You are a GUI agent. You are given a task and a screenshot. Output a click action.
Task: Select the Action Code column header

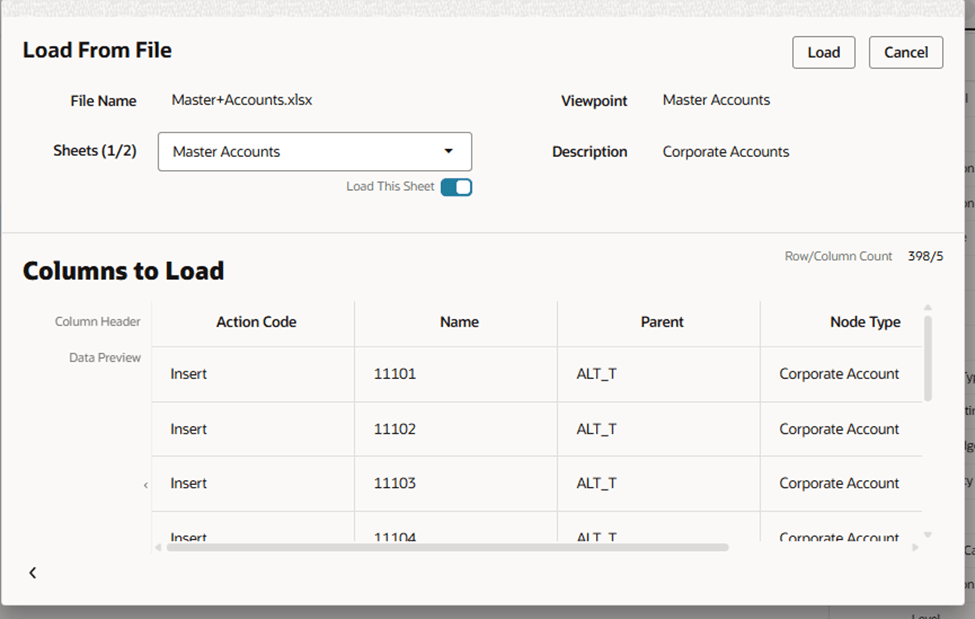click(x=256, y=322)
